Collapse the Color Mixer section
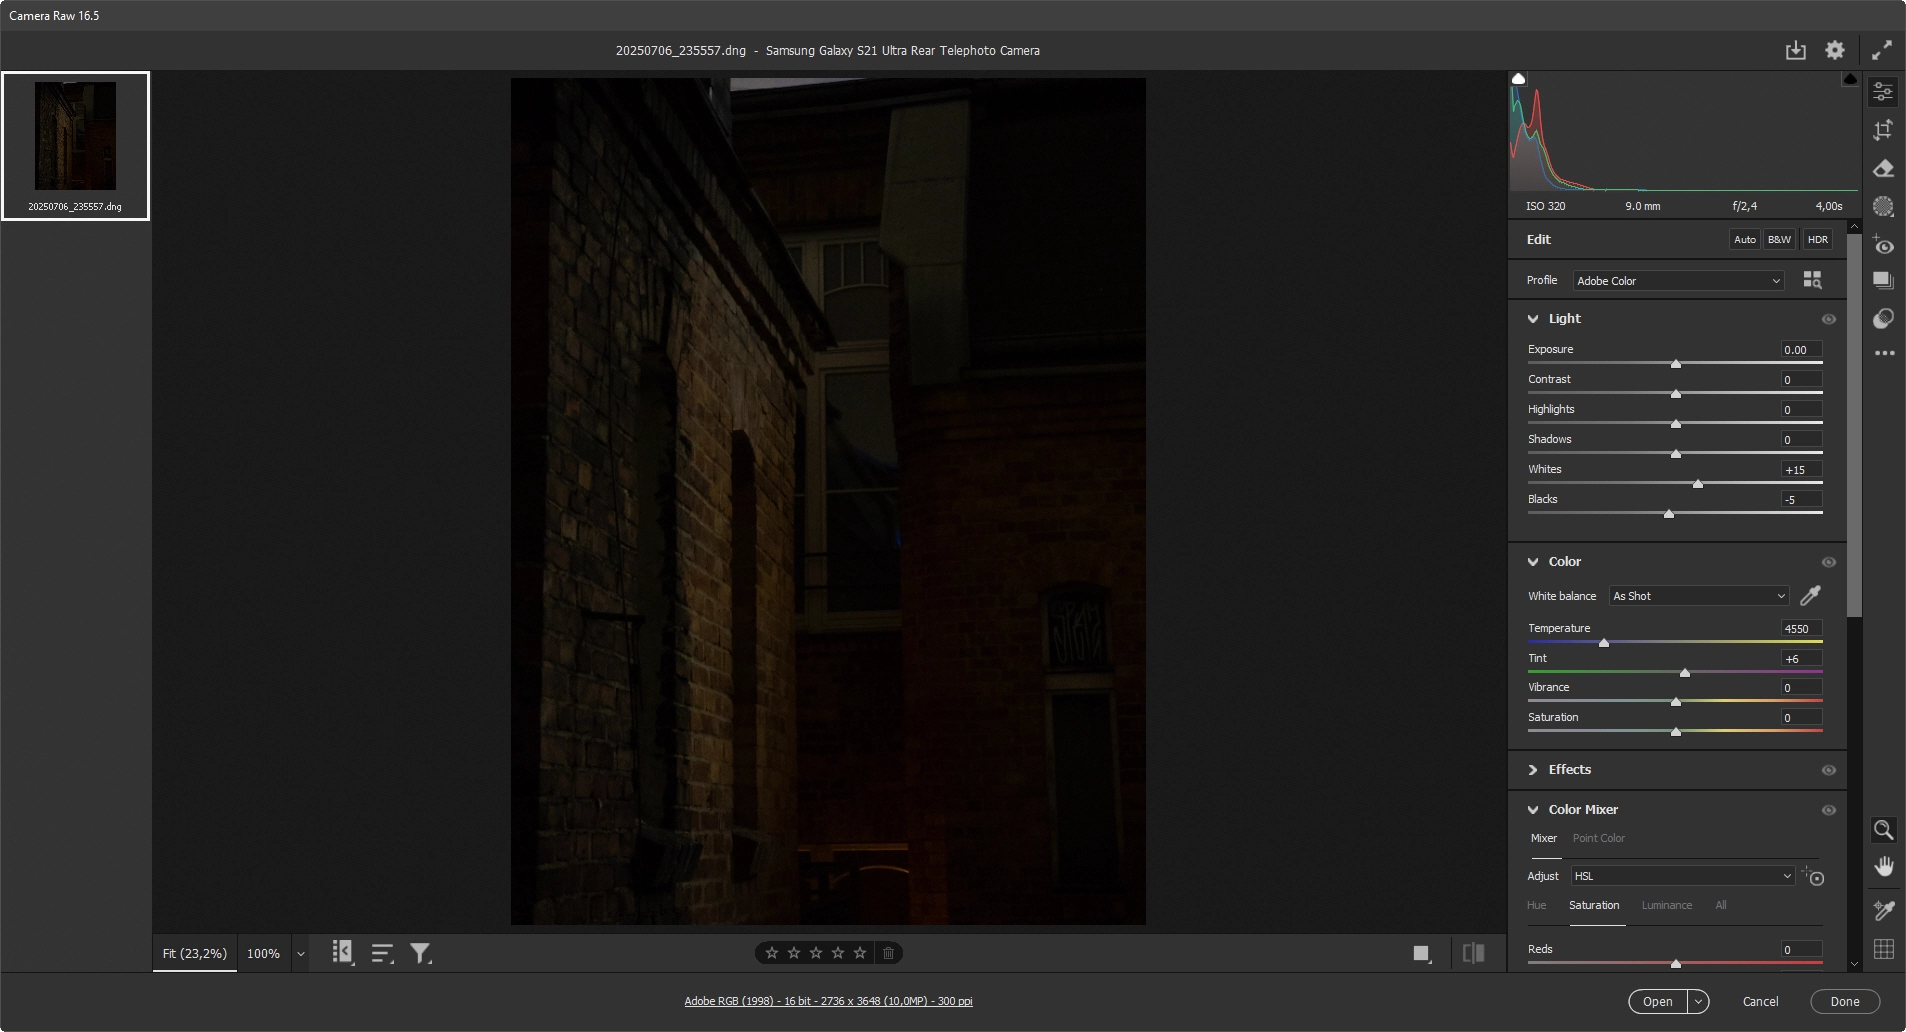Screen dimensions: 1906x1032 click(x=1533, y=810)
